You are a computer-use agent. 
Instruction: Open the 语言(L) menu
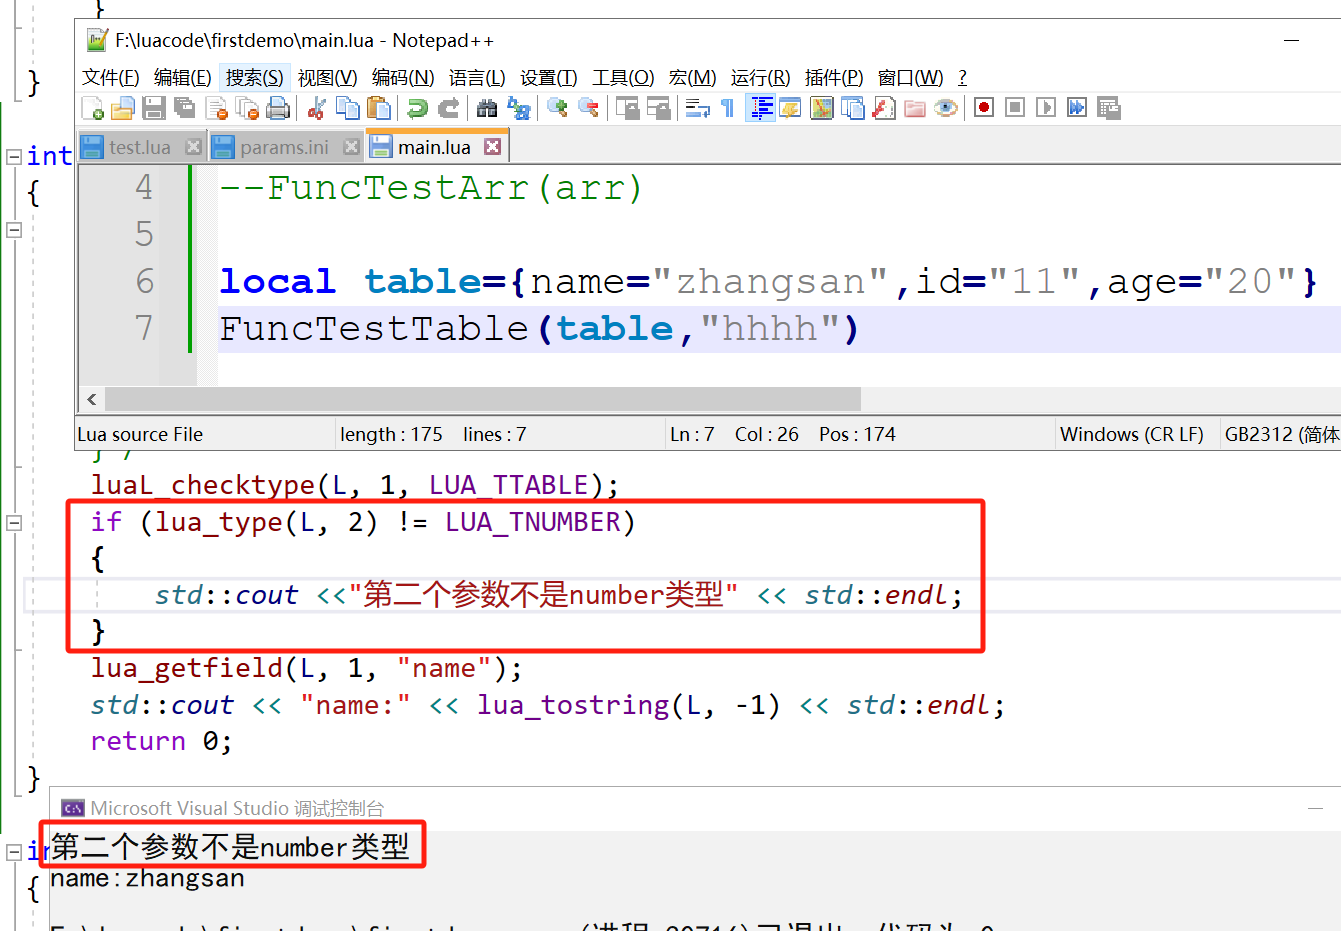(x=477, y=77)
